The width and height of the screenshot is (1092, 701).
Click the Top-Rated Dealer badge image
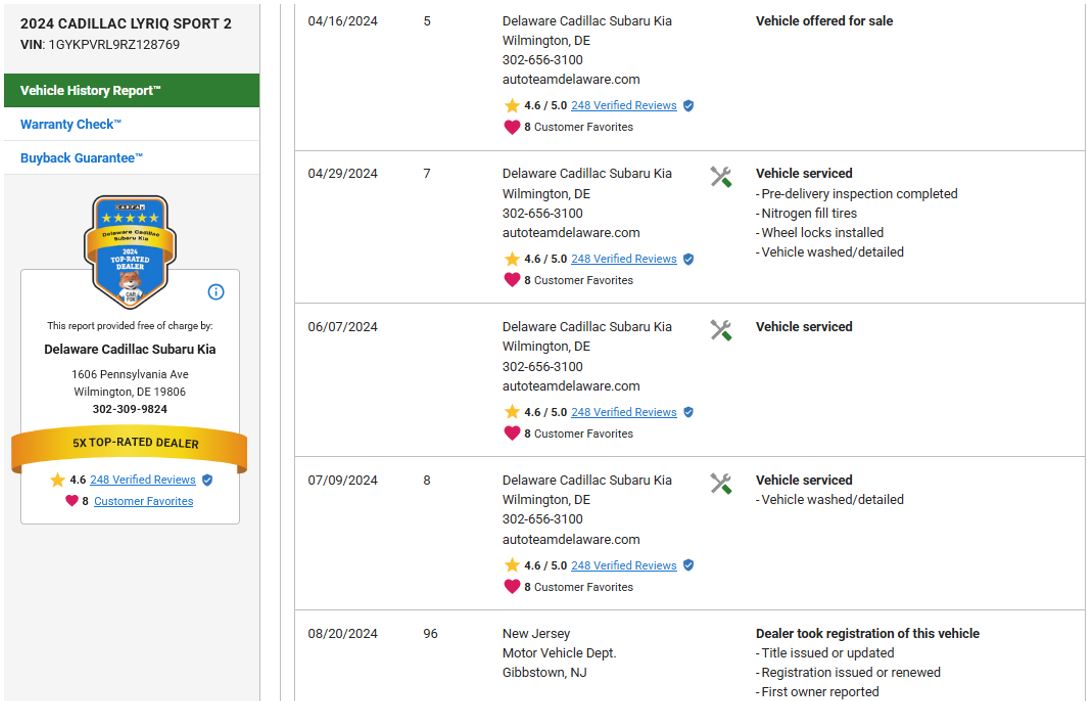130,251
